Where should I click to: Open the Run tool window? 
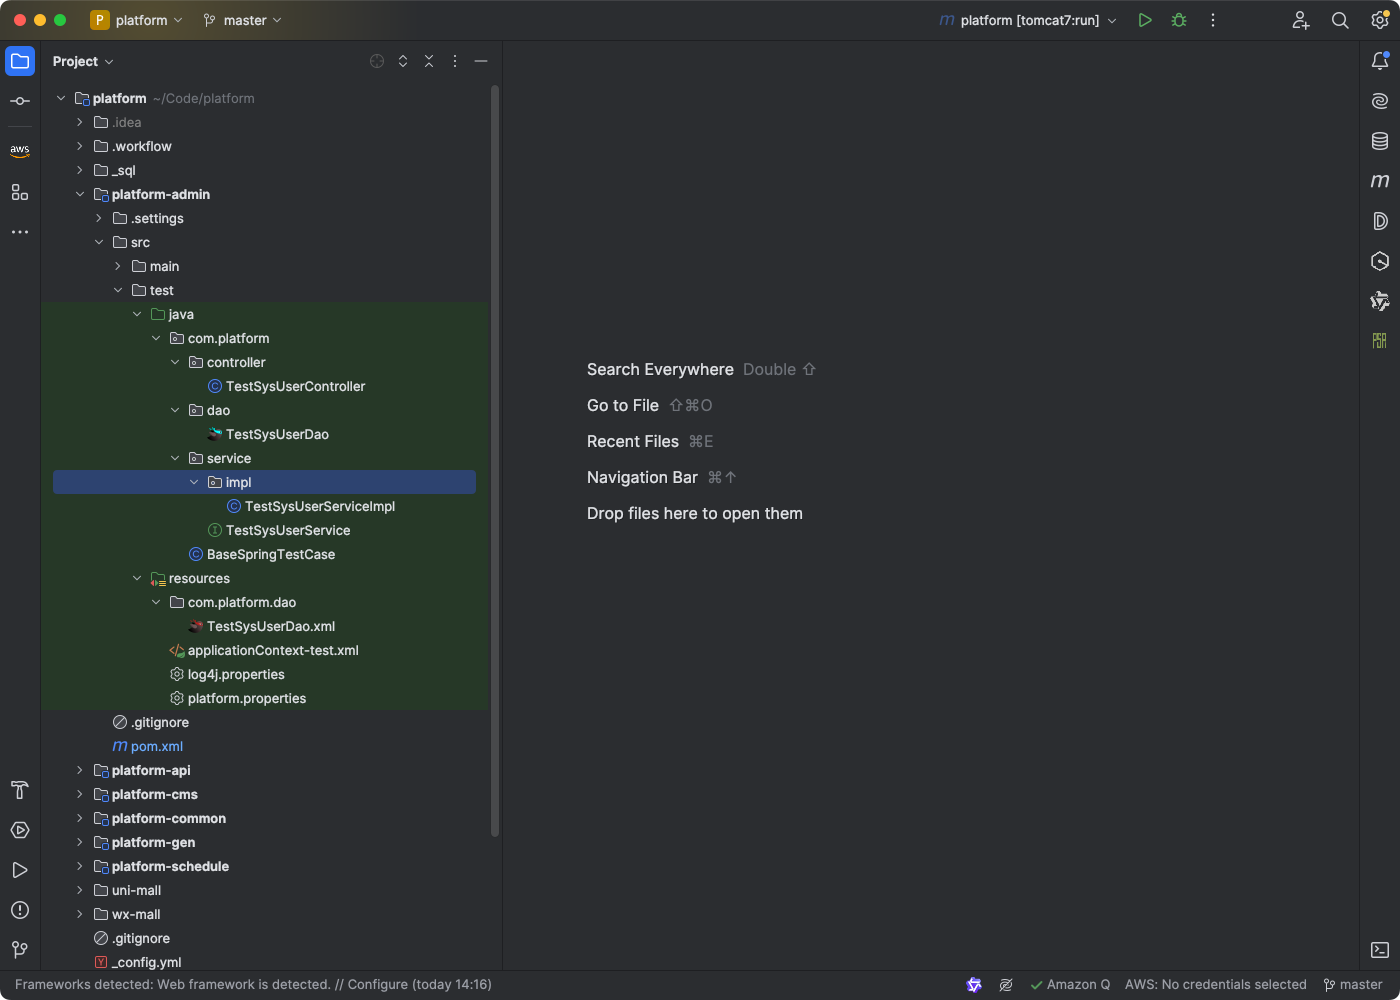(x=20, y=870)
